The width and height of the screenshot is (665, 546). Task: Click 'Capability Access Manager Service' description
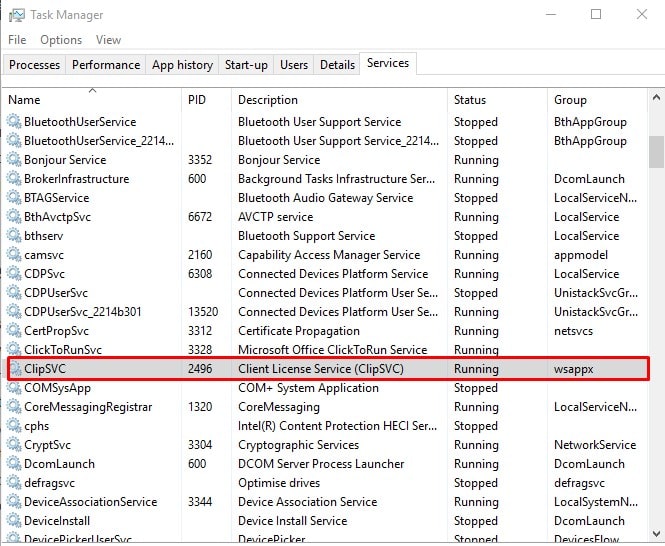click(x=329, y=255)
